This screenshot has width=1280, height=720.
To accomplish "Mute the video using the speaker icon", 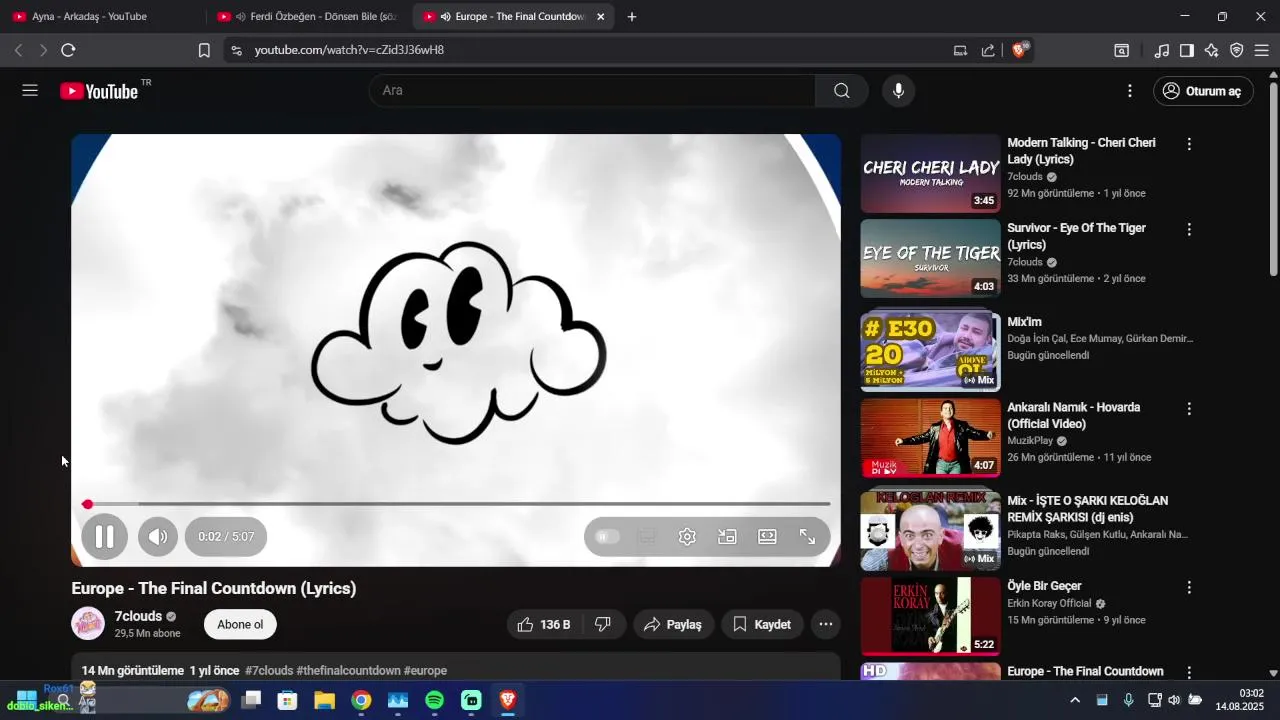I will (158, 536).
